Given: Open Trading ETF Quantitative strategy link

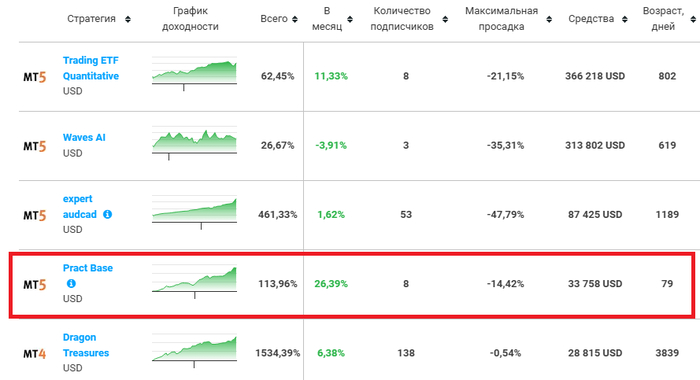Looking at the screenshot, I should point(91,68).
